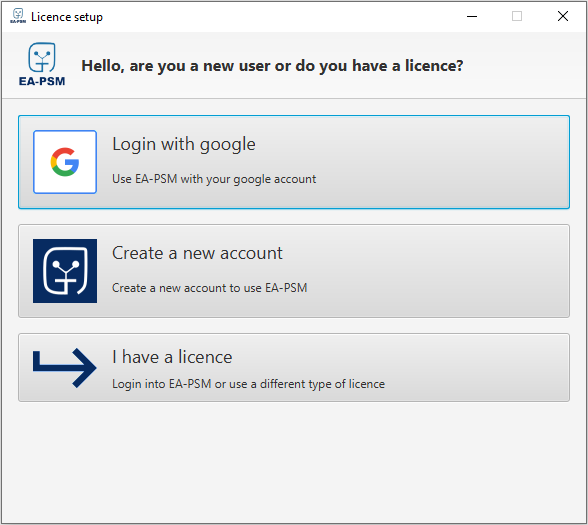
Task: Click the EA-PSM header logo
Action: pos(42,64)
